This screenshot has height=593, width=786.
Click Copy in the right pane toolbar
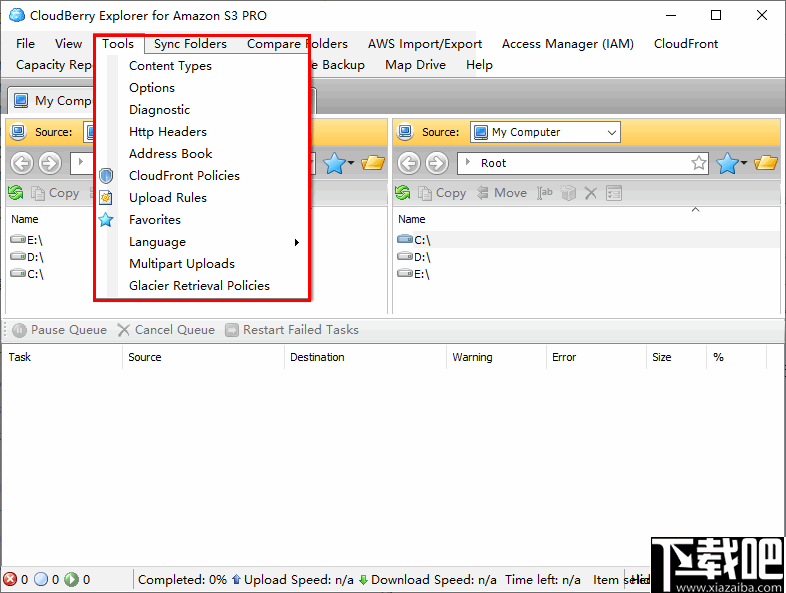pos(442,193)
